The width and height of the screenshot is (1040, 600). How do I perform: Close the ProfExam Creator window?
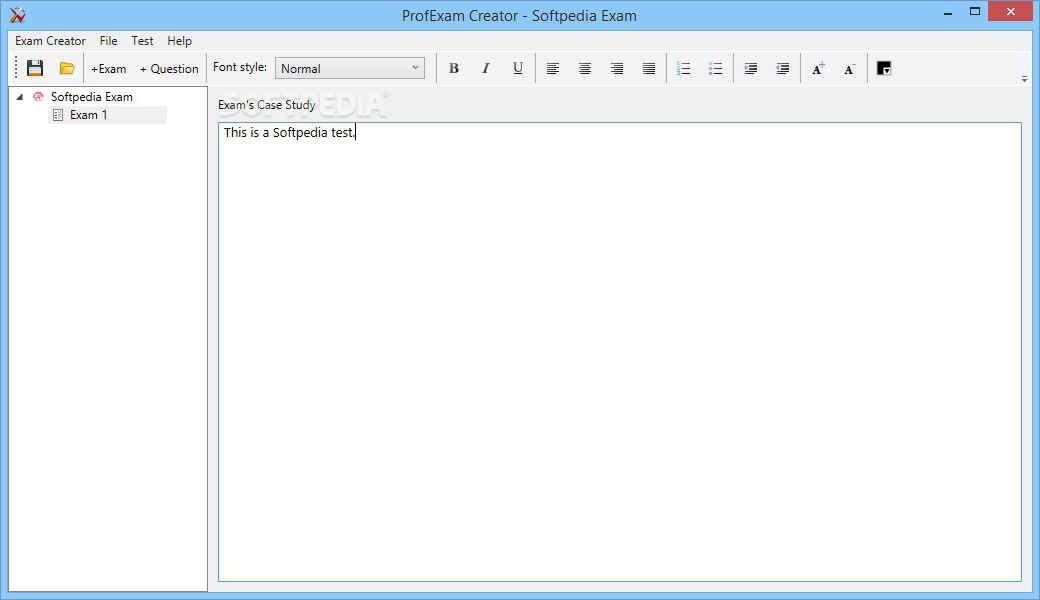(1011, 11)
